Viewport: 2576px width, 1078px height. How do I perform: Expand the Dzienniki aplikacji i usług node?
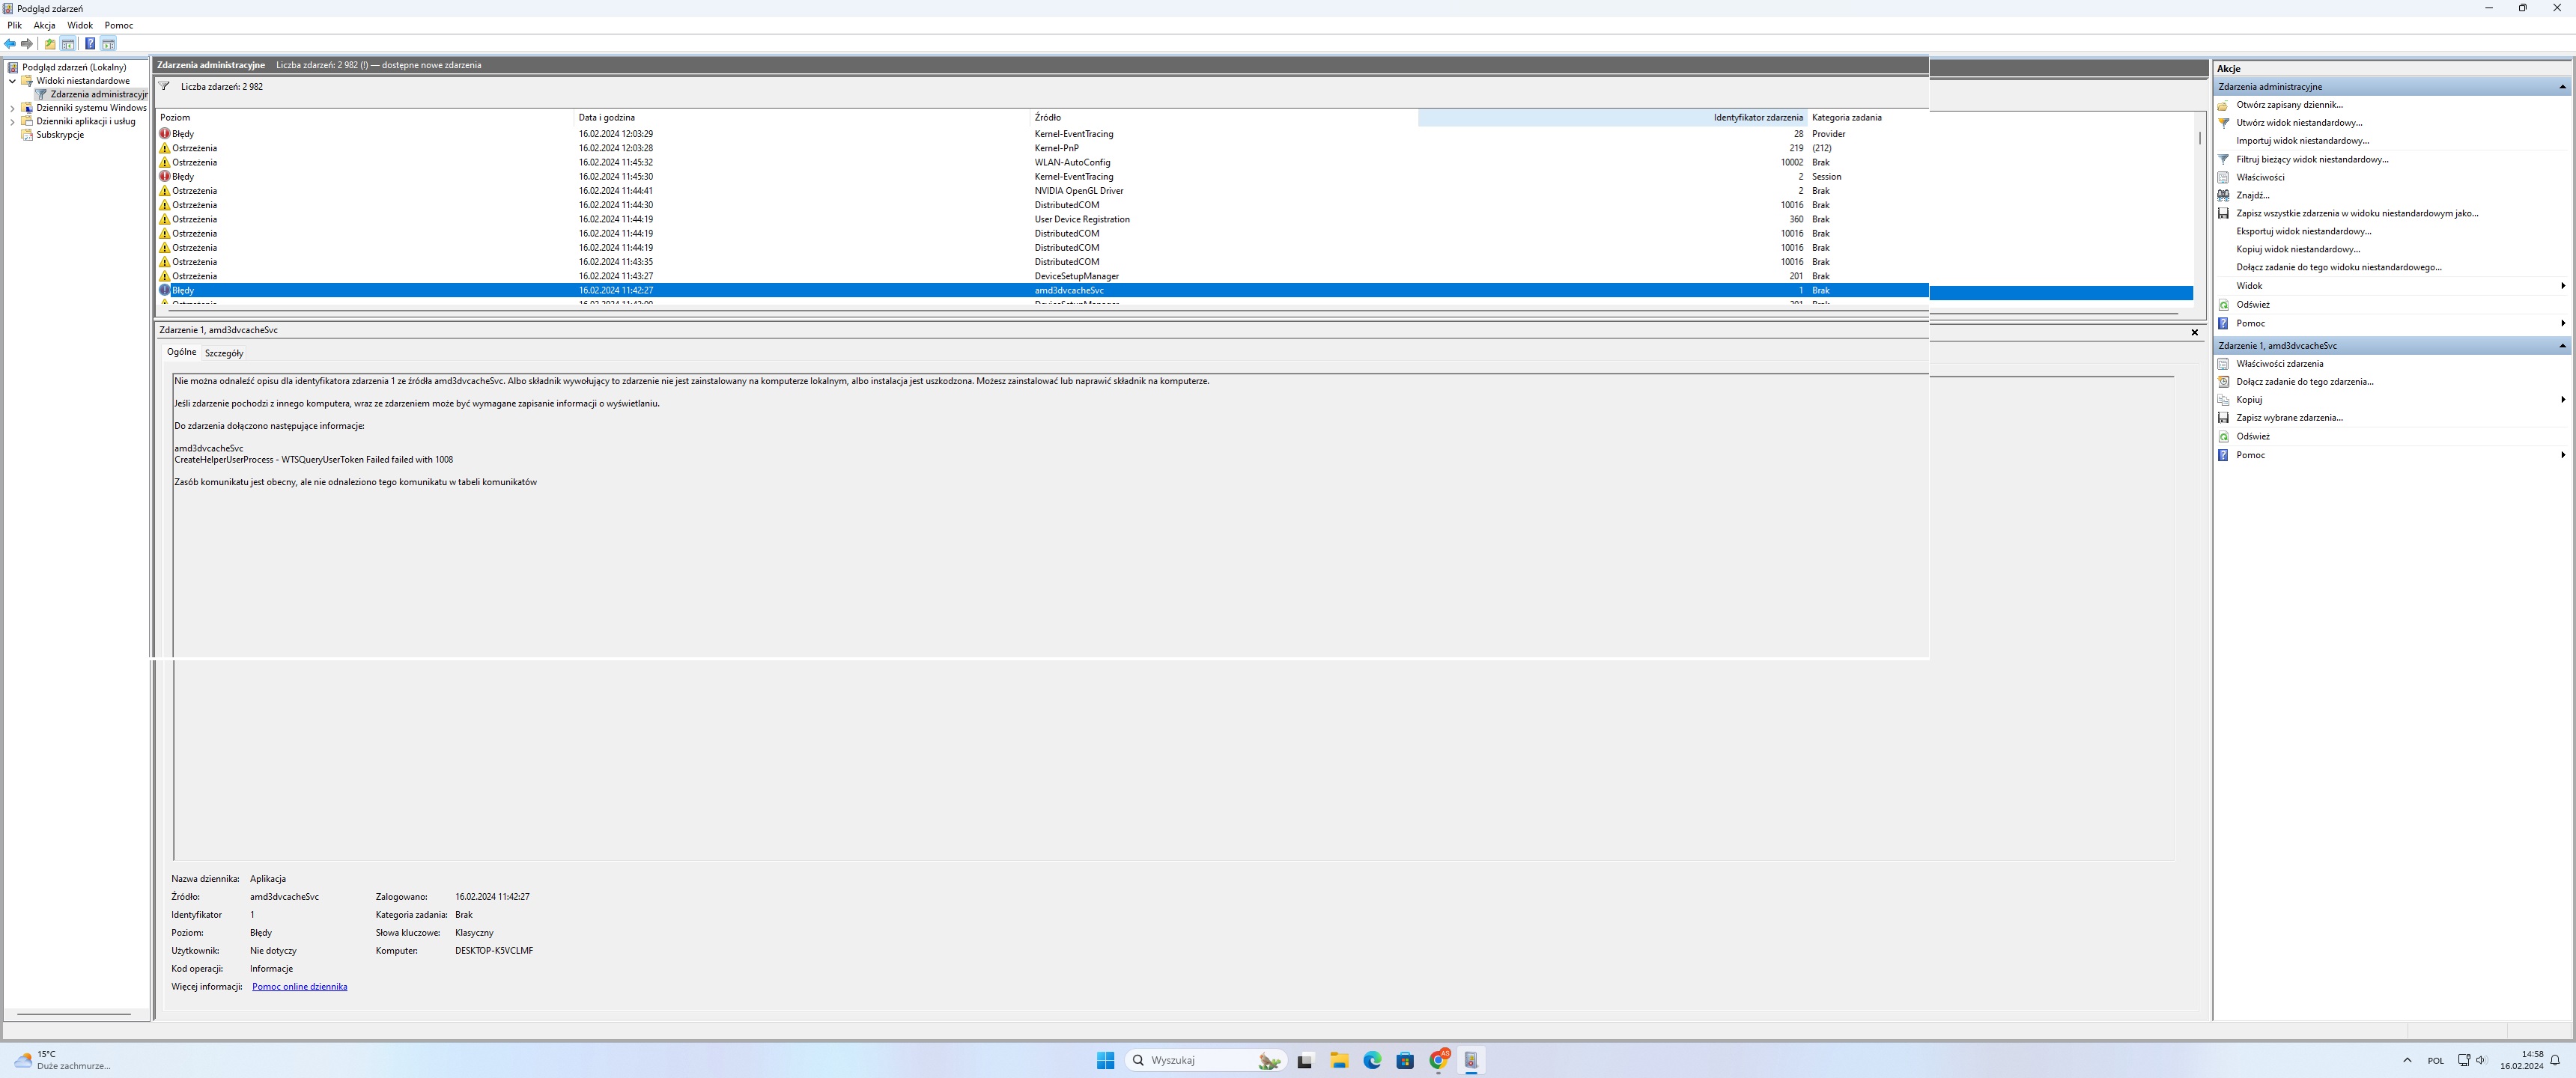pos(13,122)
